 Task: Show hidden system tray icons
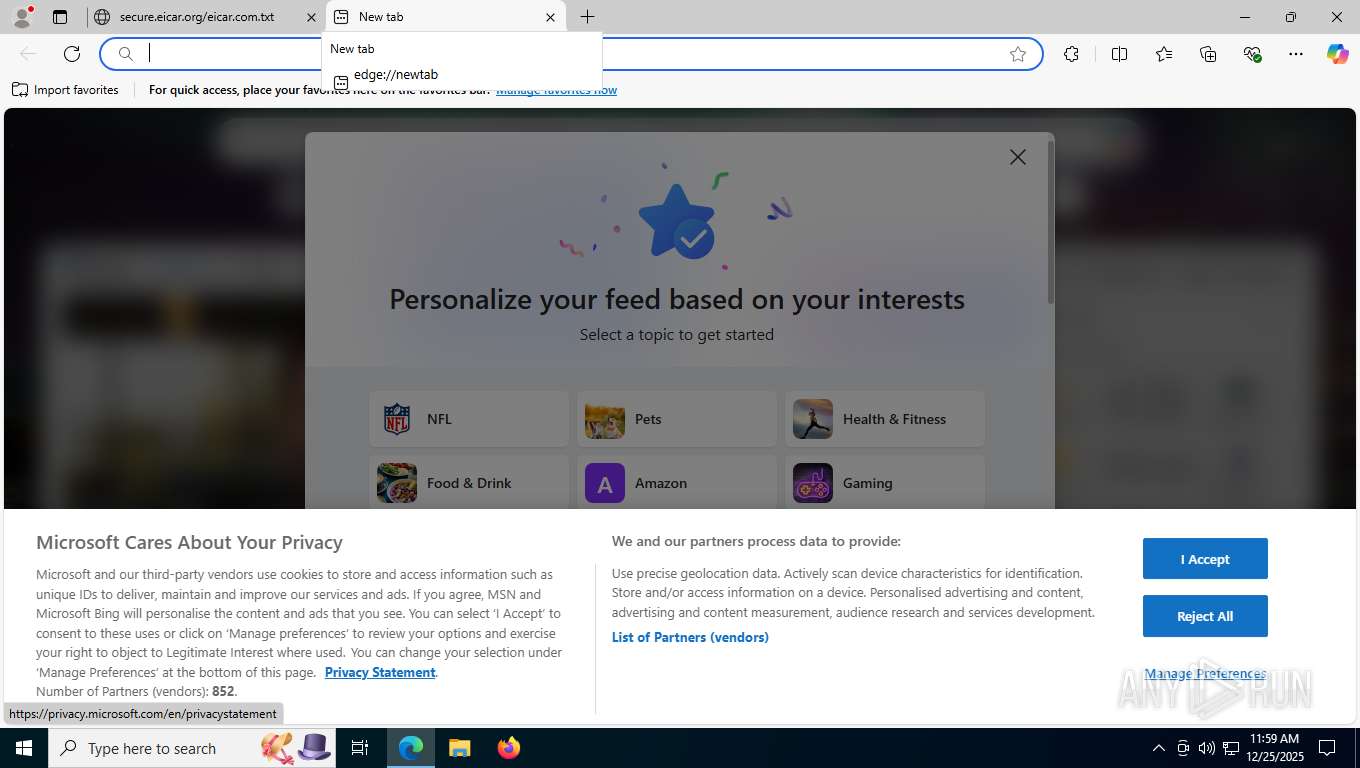(x=1159, y=748)
